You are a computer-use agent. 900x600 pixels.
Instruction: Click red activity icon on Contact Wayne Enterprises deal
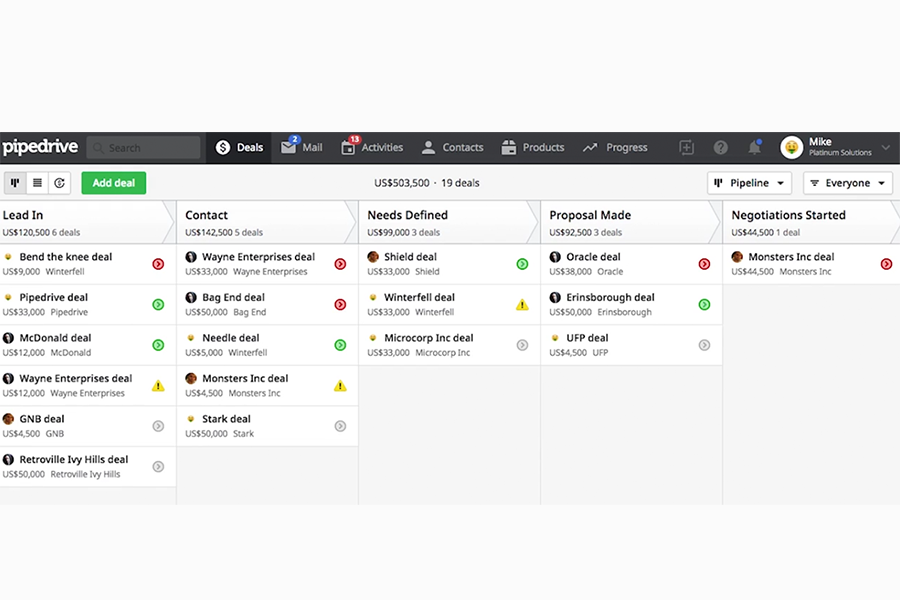click(340, 264)
